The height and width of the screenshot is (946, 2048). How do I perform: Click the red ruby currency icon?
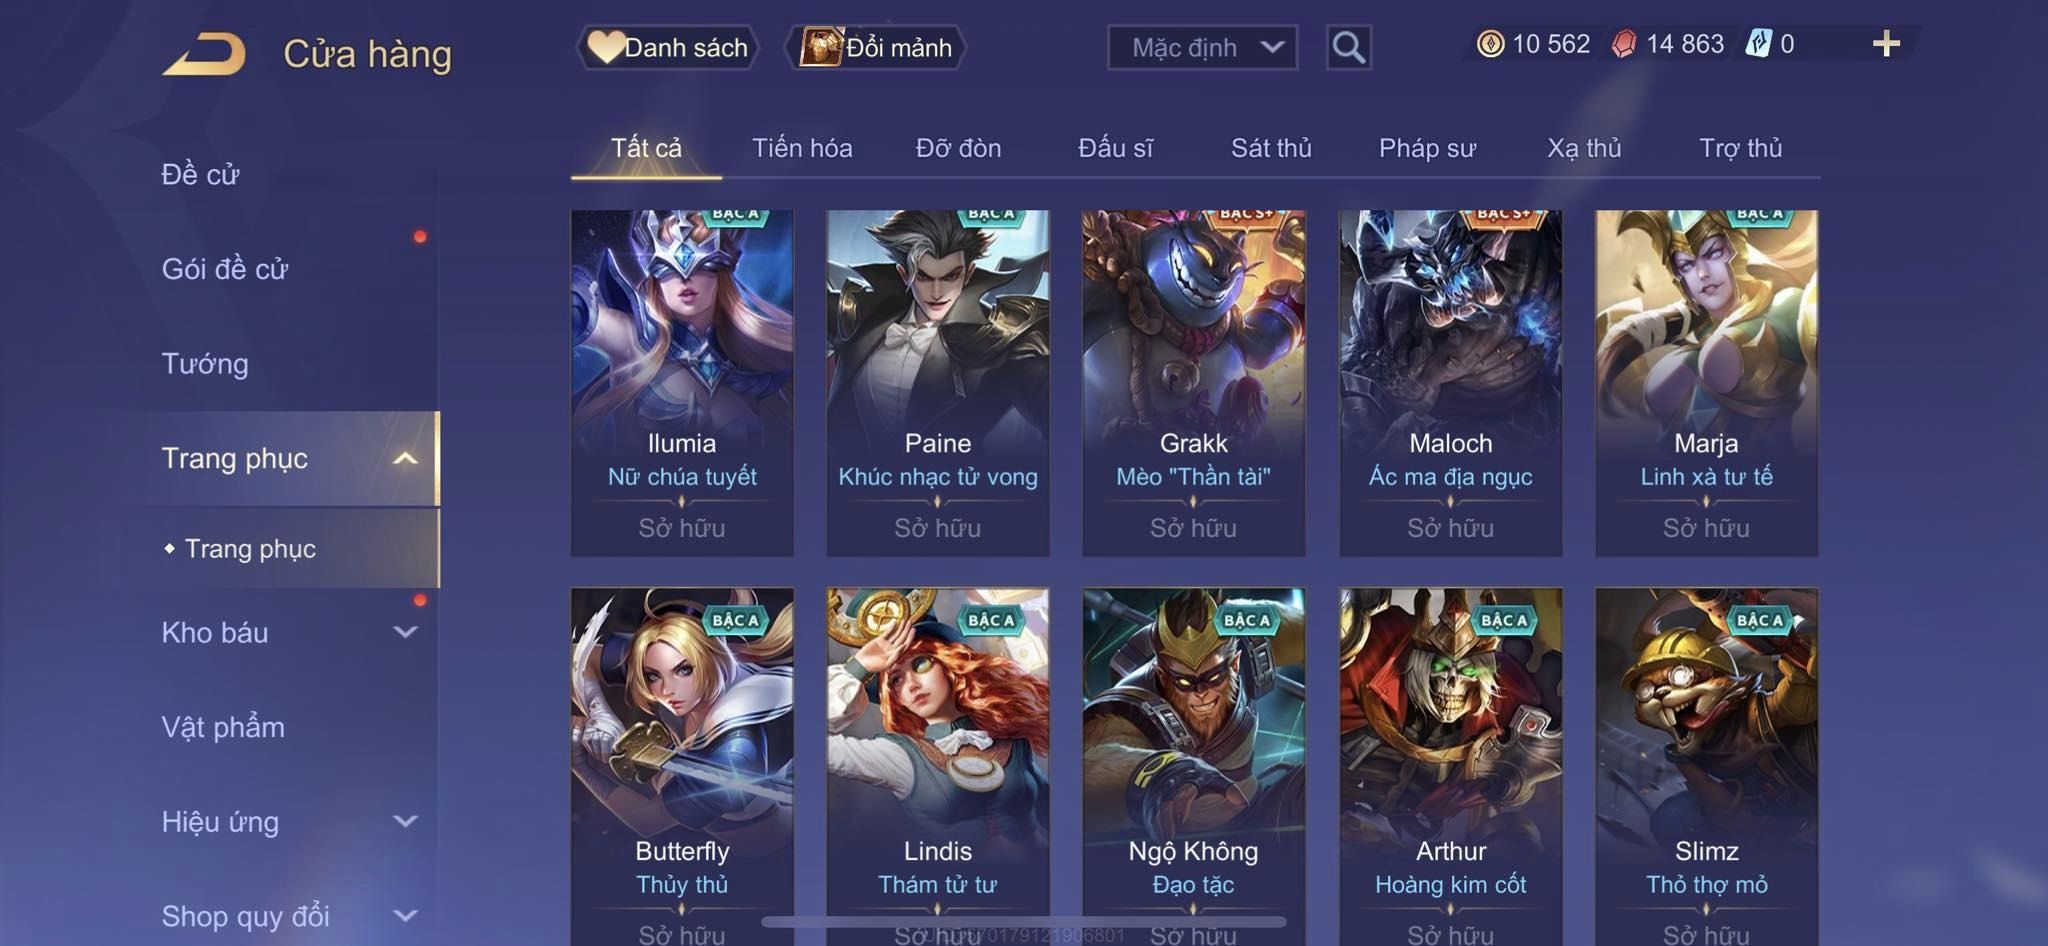click(1624, 44)
